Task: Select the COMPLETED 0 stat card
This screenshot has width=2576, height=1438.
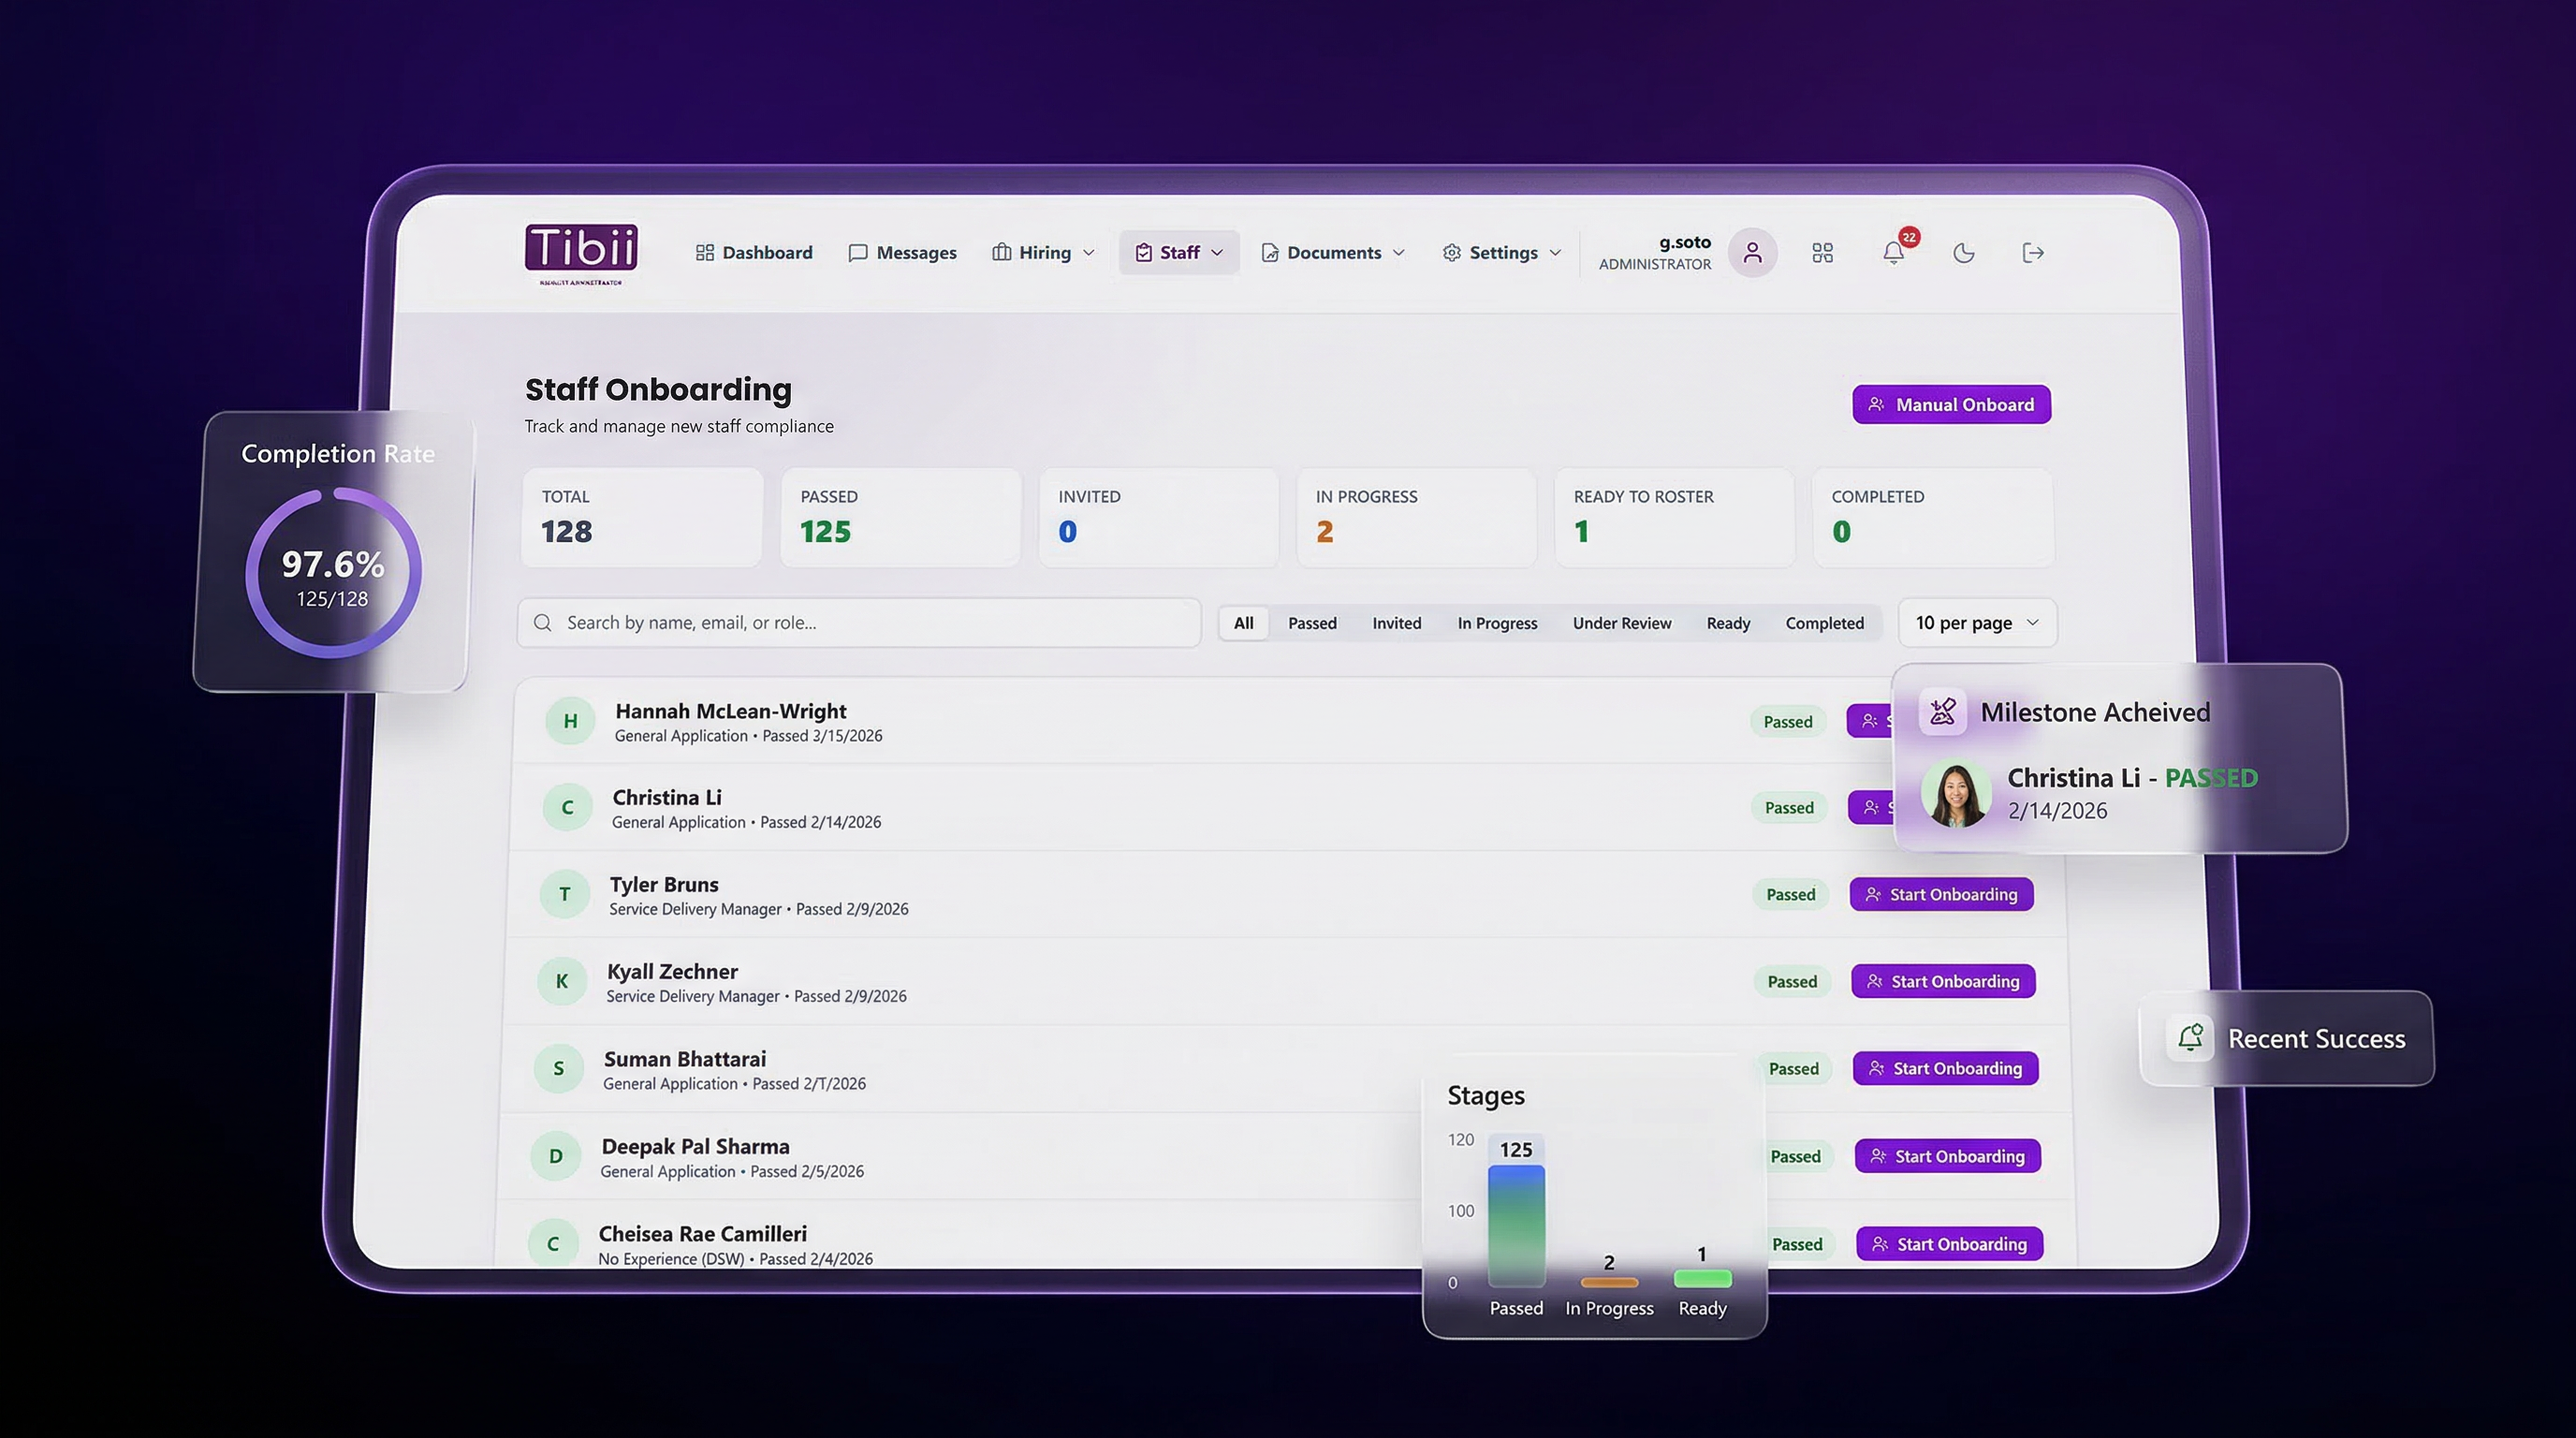Action: [1933, 517]
